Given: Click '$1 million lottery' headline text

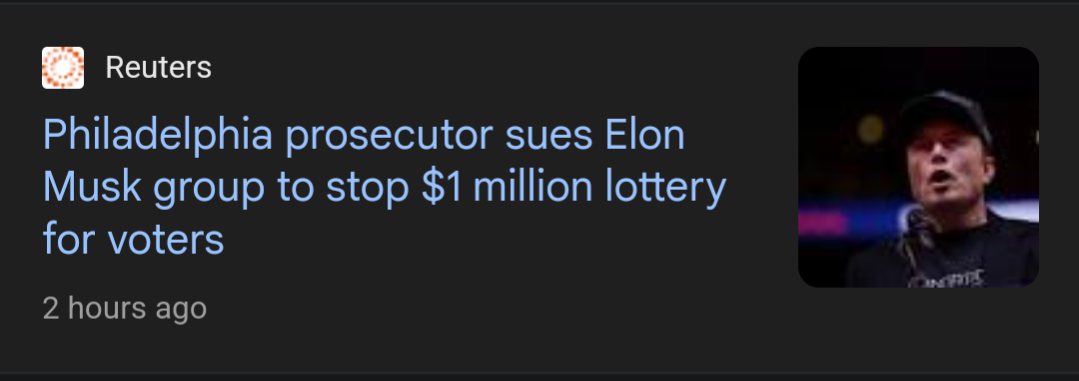Looking at the screenshot, I should (x=573, y=187).
